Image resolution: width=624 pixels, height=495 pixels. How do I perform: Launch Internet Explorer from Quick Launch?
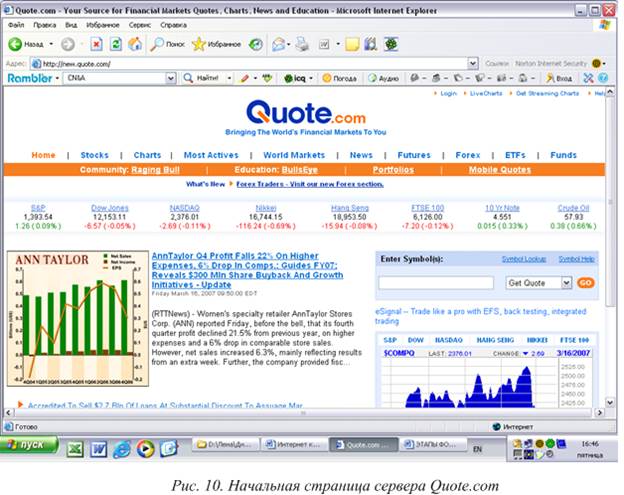(121, 449)
